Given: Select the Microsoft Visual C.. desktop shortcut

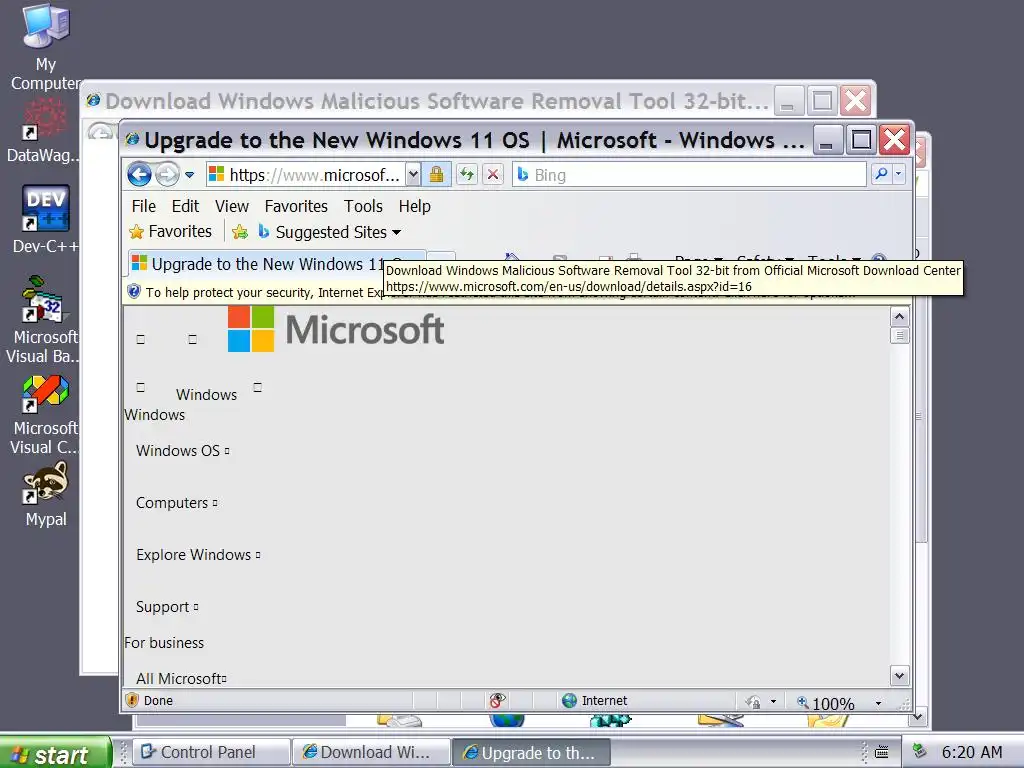Looking at the screenshot, I should pos(44,415).
